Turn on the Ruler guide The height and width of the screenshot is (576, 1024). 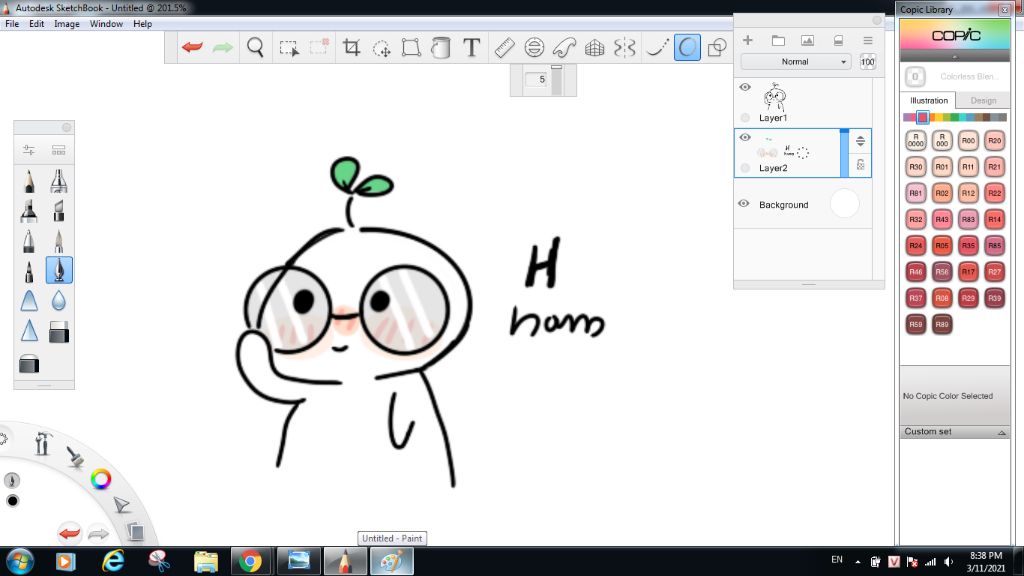point(504,48)
